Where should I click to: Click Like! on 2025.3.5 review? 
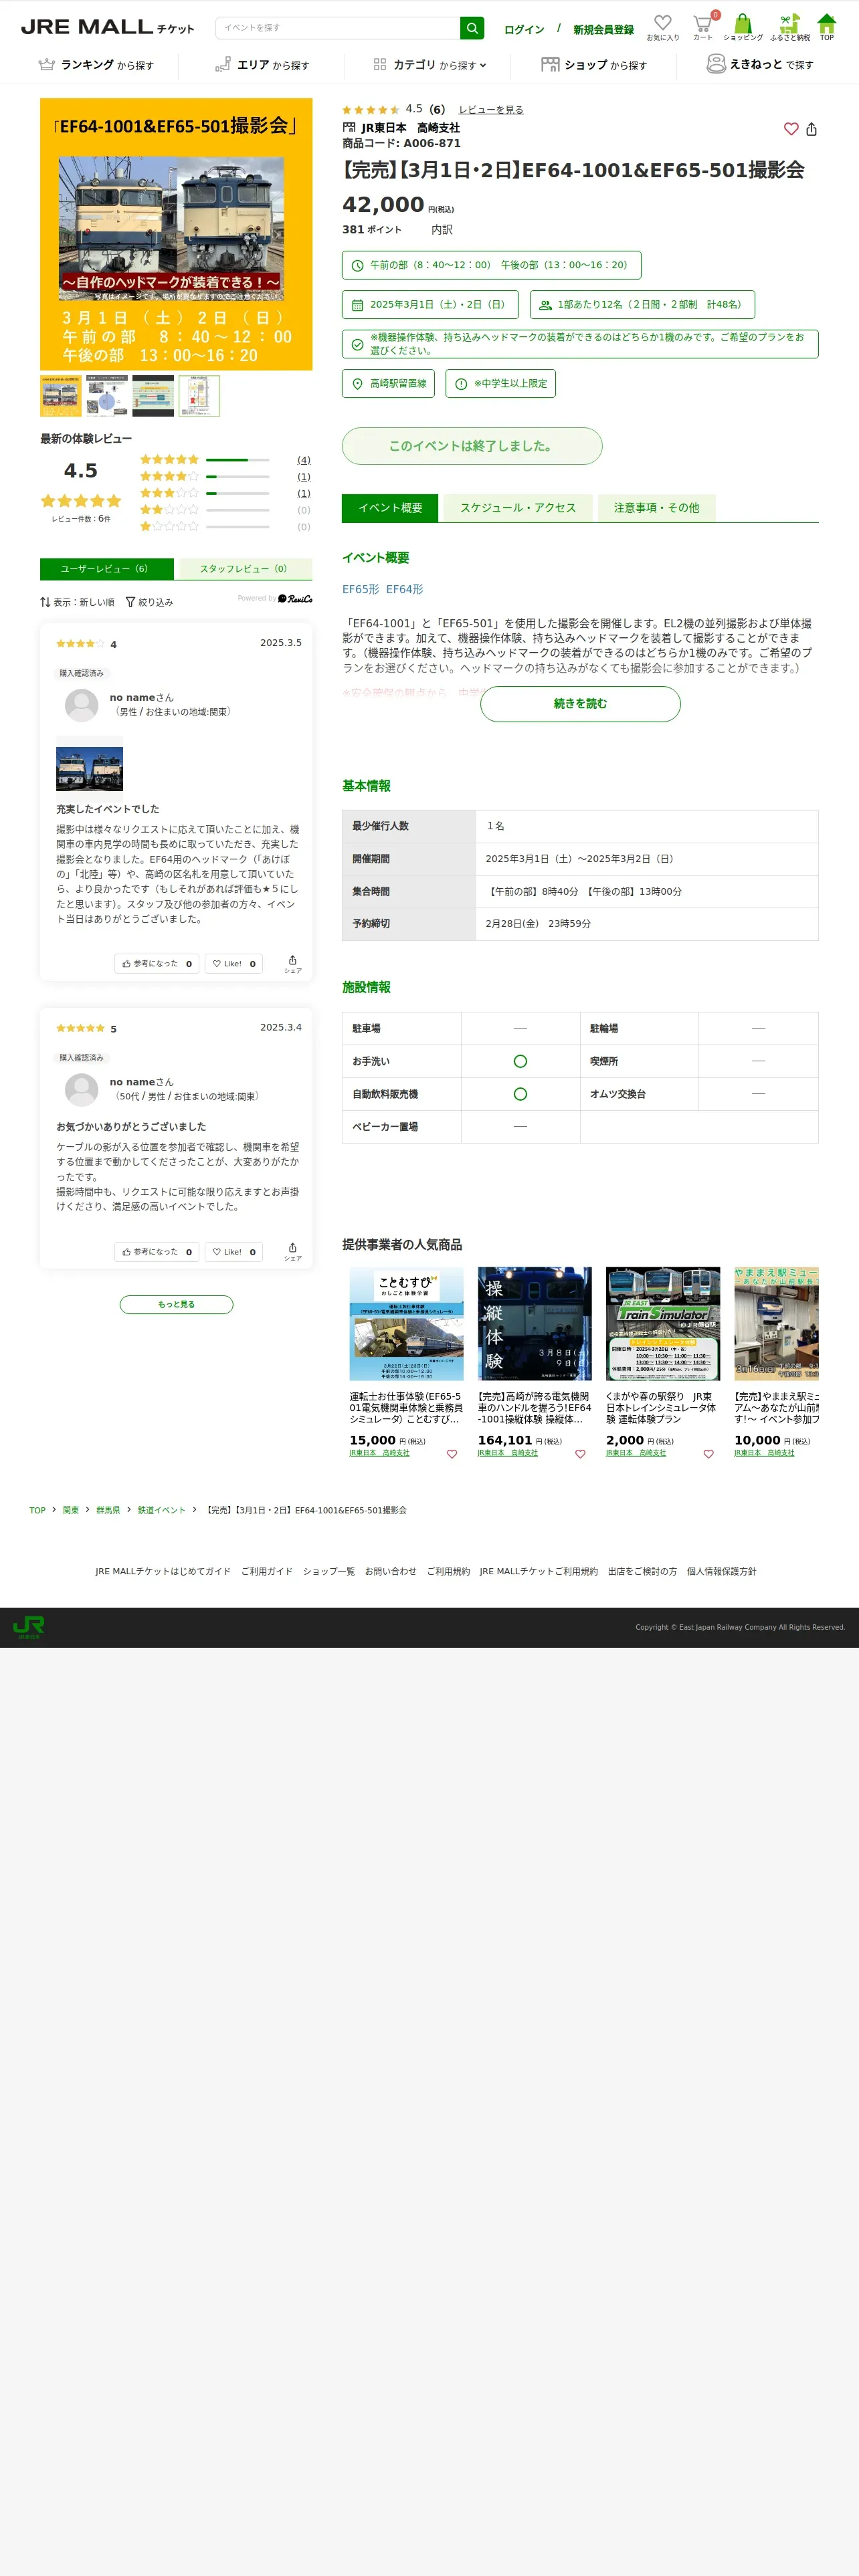234,964
